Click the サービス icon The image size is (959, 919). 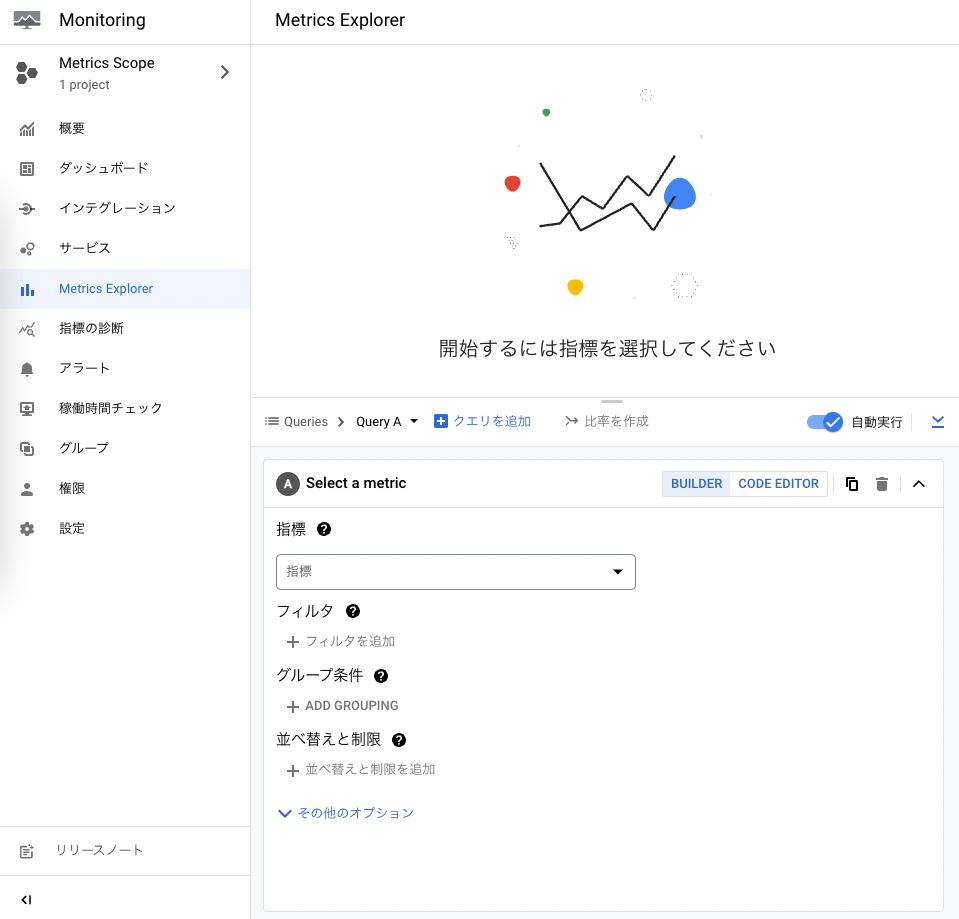27,249
